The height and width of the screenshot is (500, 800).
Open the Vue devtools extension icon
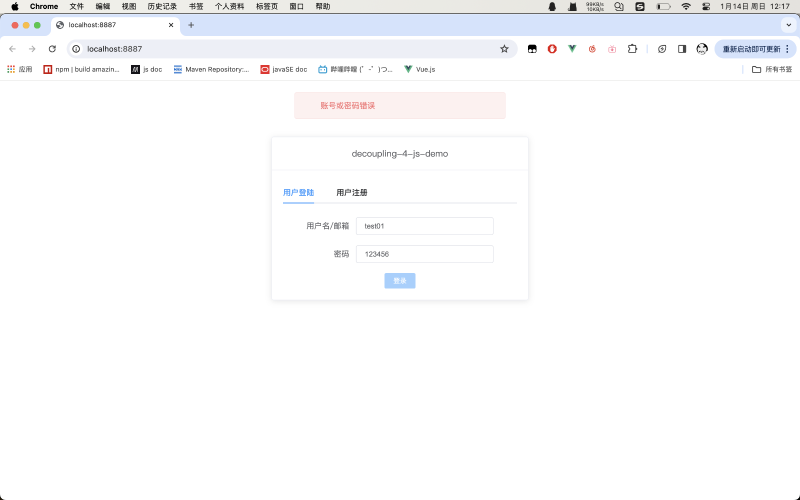(572, 48)
